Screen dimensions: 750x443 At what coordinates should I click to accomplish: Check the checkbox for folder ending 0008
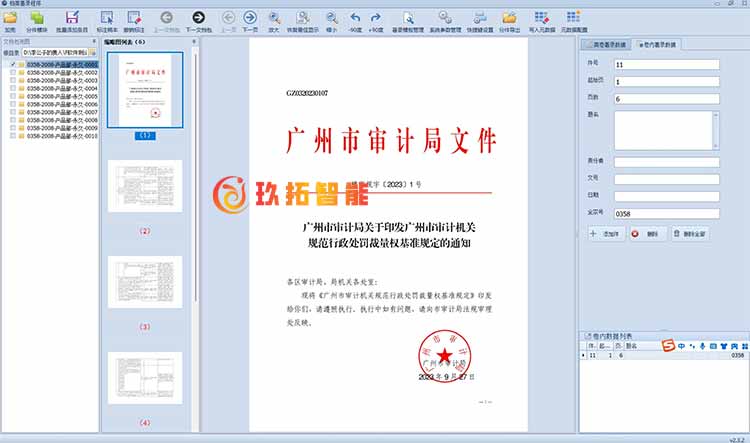pyautogui.click(x=13, y=120)
